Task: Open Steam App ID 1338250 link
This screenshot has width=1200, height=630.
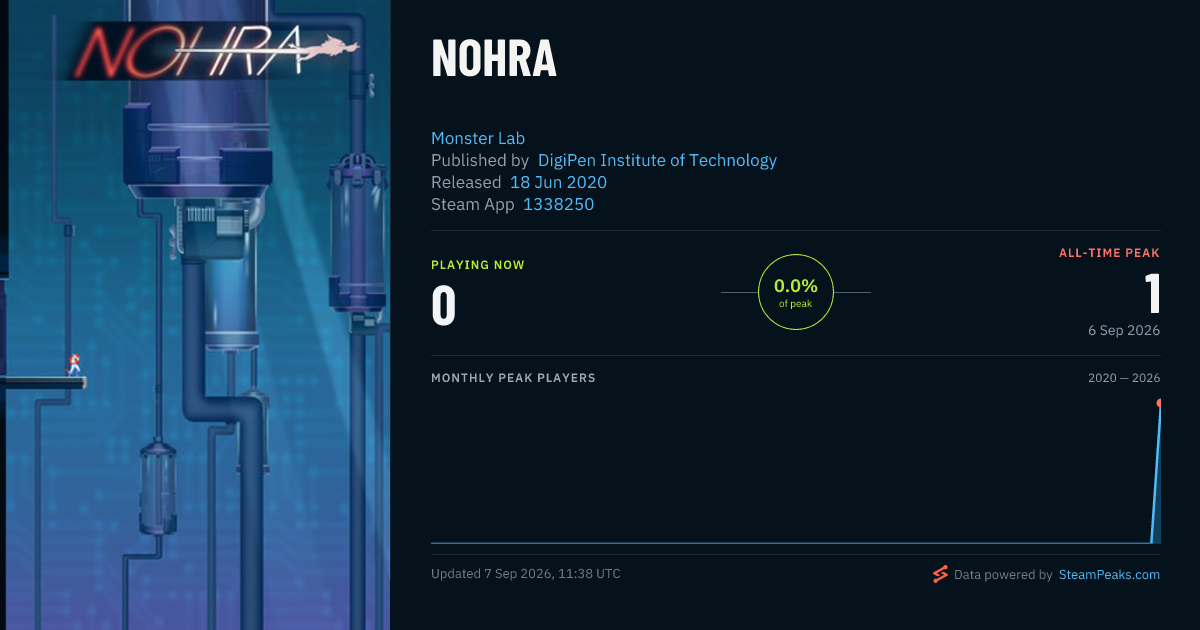Action: tap(559, 204)
